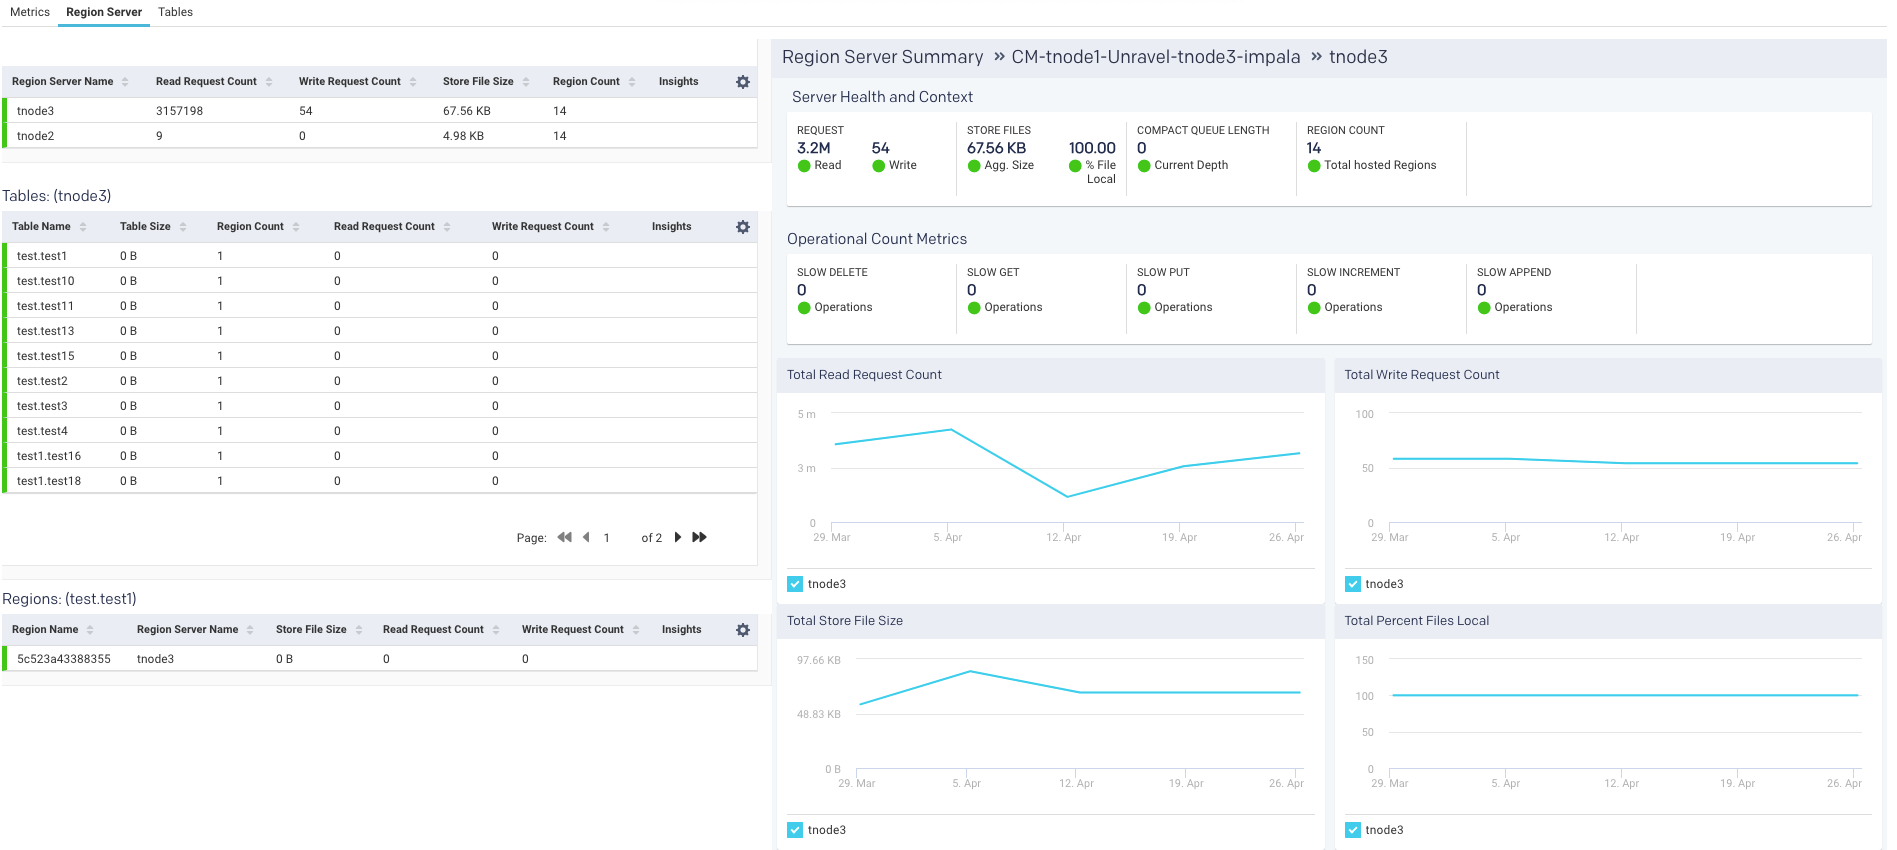Open the Tables tab
Screen dimensions: 1897x850
pyautogui.click(x=175, y=12)
